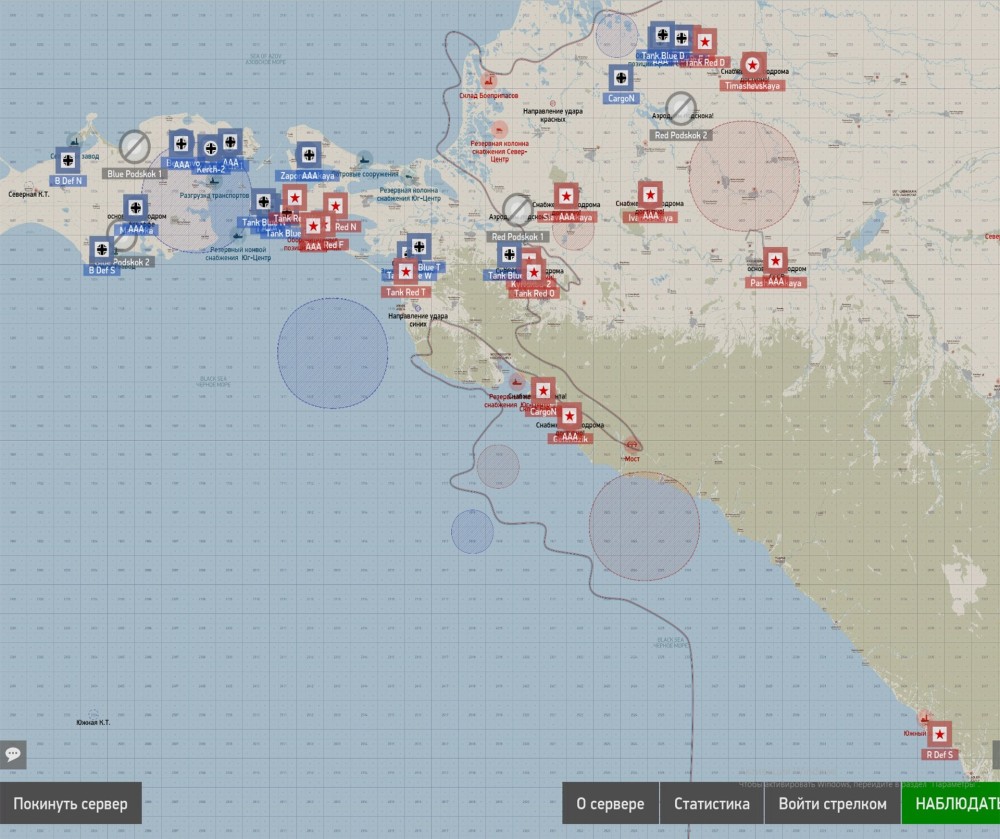Click the disabled Red Podskok 2 icon
This screenshot has width=1000, height=839.
[680, 107]
